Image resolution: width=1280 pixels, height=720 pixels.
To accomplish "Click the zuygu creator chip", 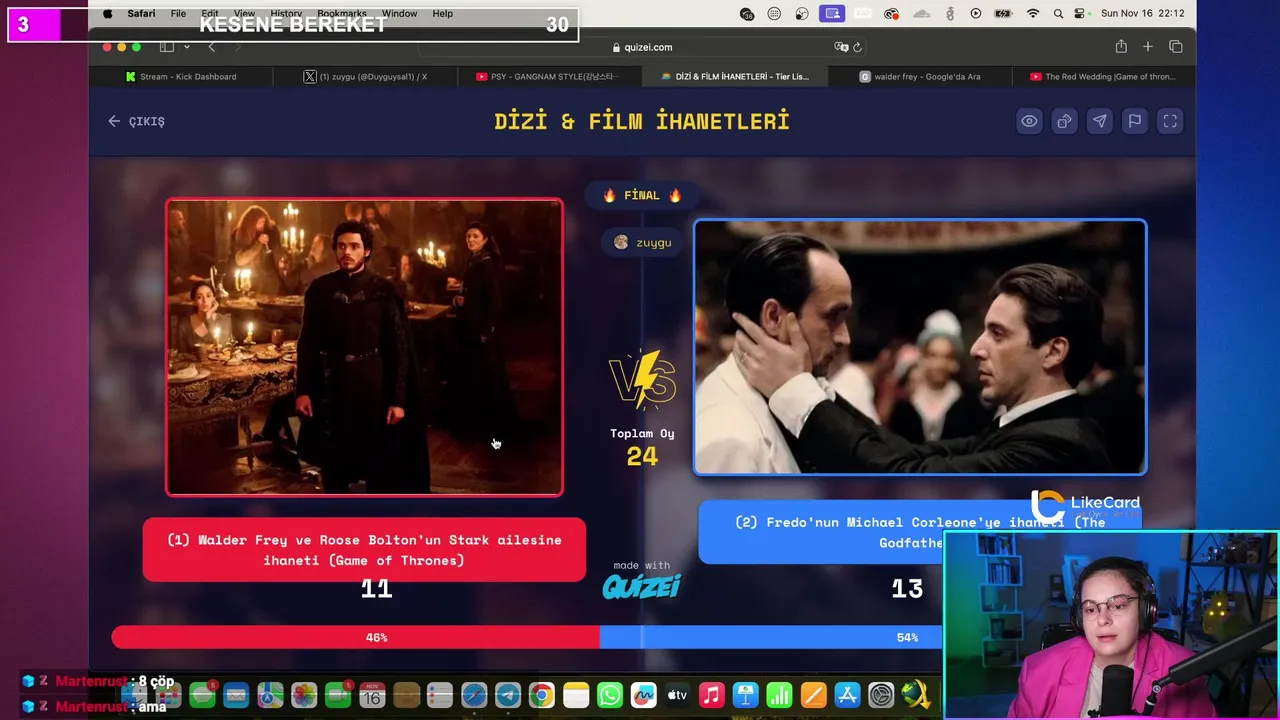I will pyautogui.click(x=643, y=242).
